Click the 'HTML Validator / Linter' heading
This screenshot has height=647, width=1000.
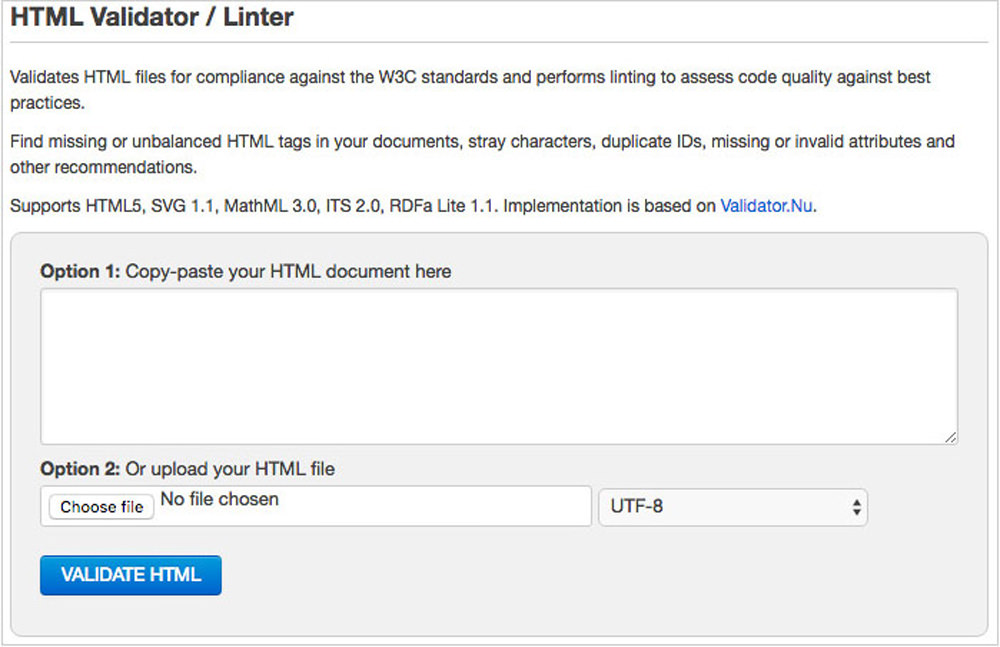[152, 17]
